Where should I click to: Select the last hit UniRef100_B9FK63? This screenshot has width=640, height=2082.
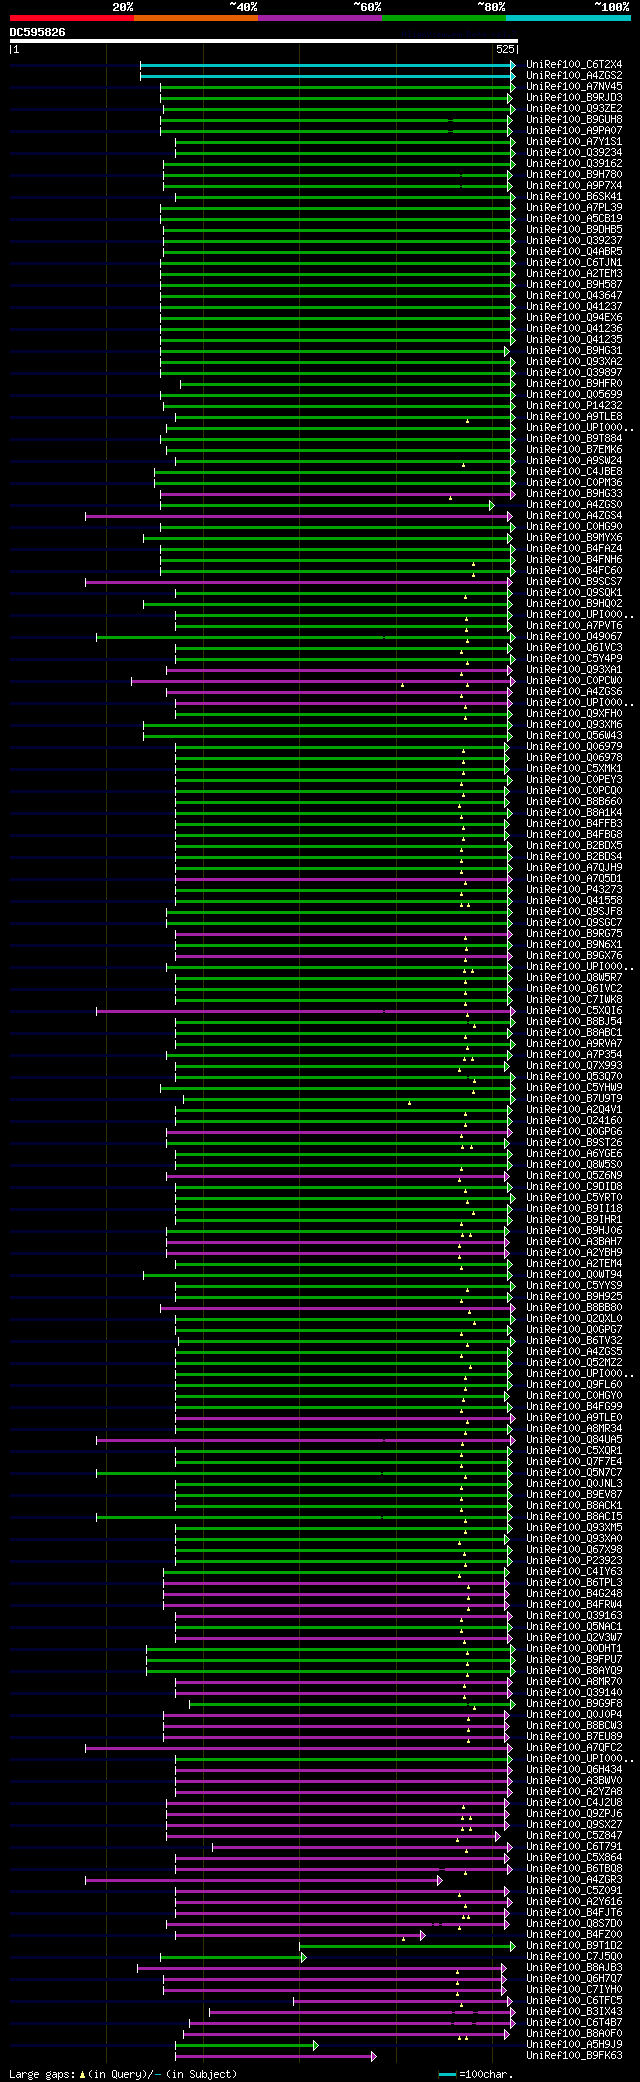coord(574,2056)
